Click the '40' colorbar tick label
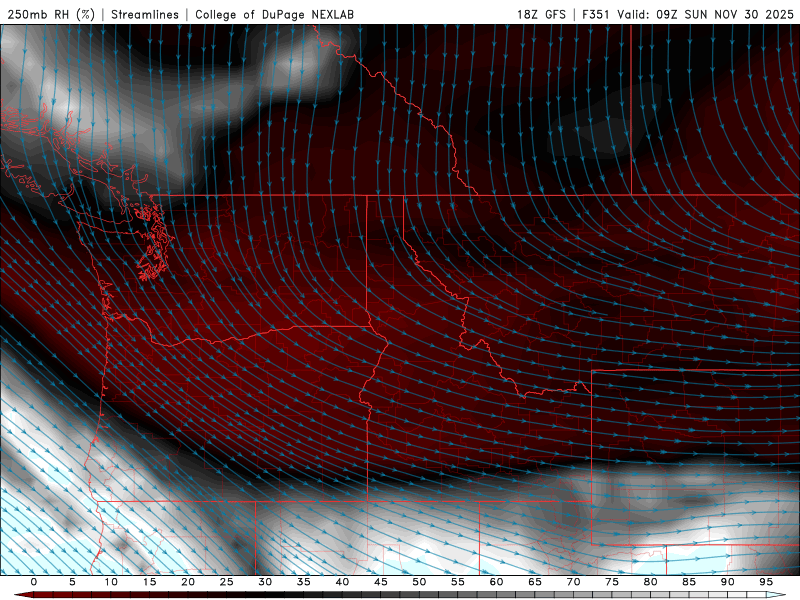 tap(342, 582)
